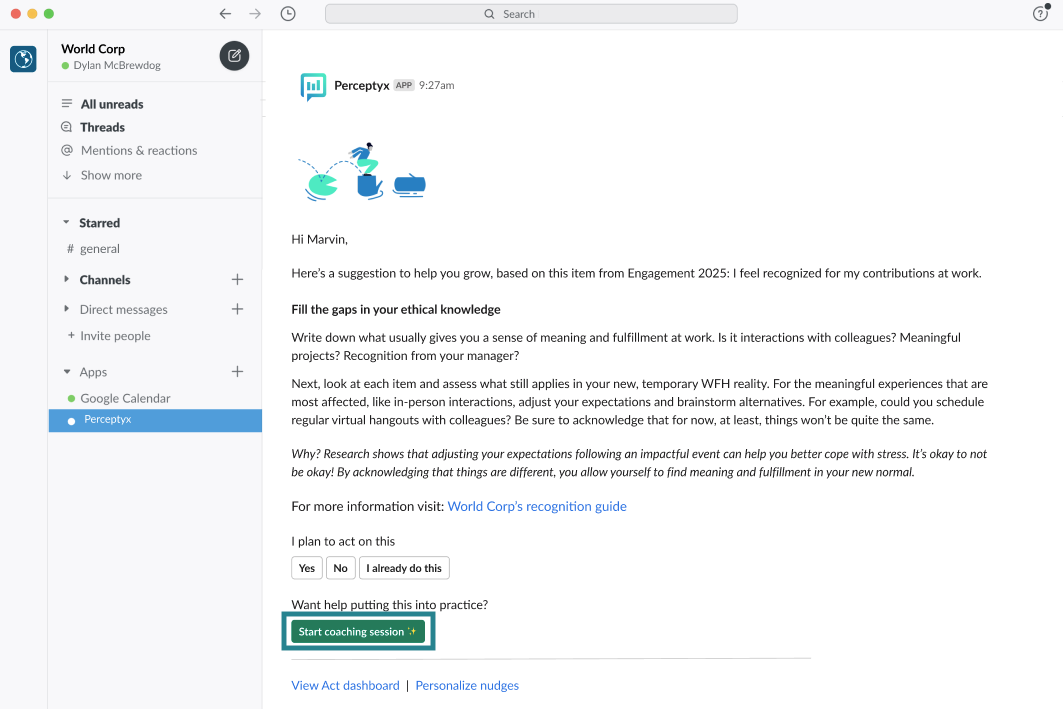Click the 9:27am message timestamp
1063x709 pixels.
[437, 85]
